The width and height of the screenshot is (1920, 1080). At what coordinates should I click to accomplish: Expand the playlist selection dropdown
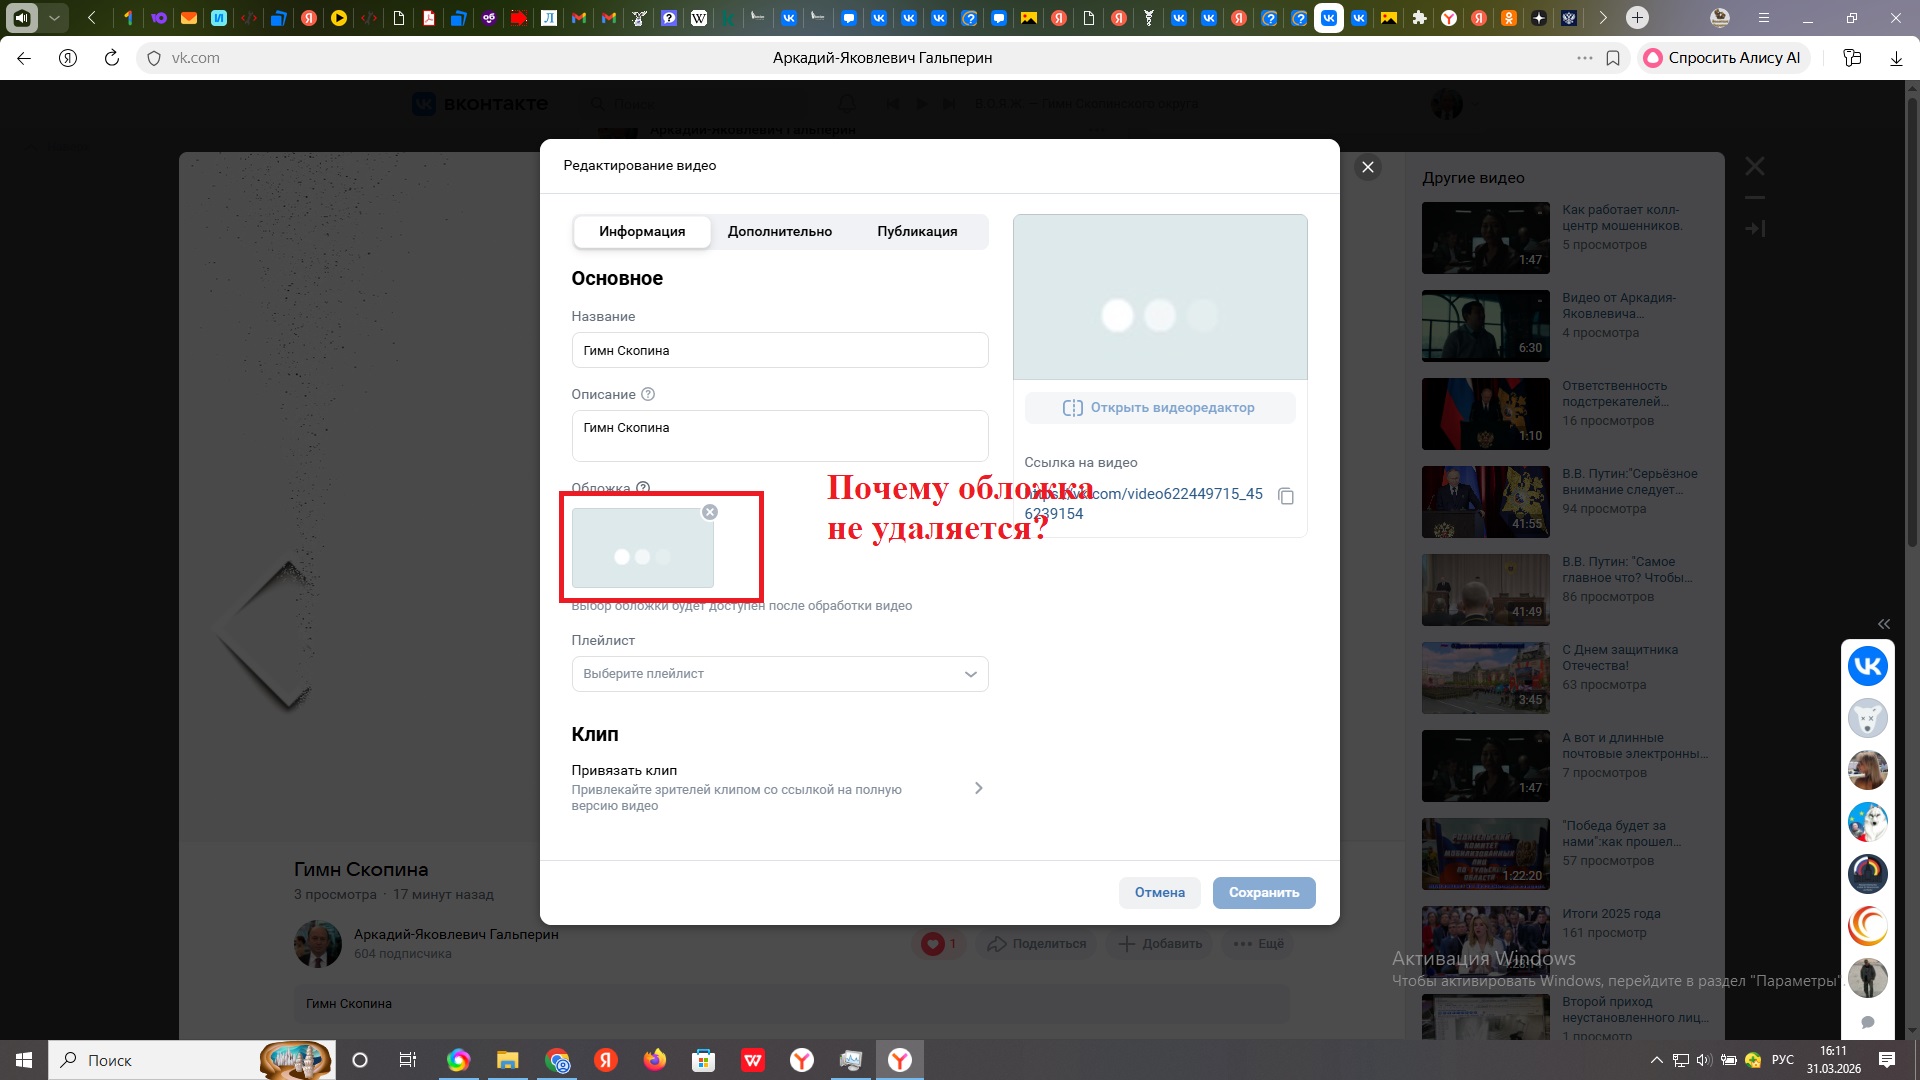[779, 674]
